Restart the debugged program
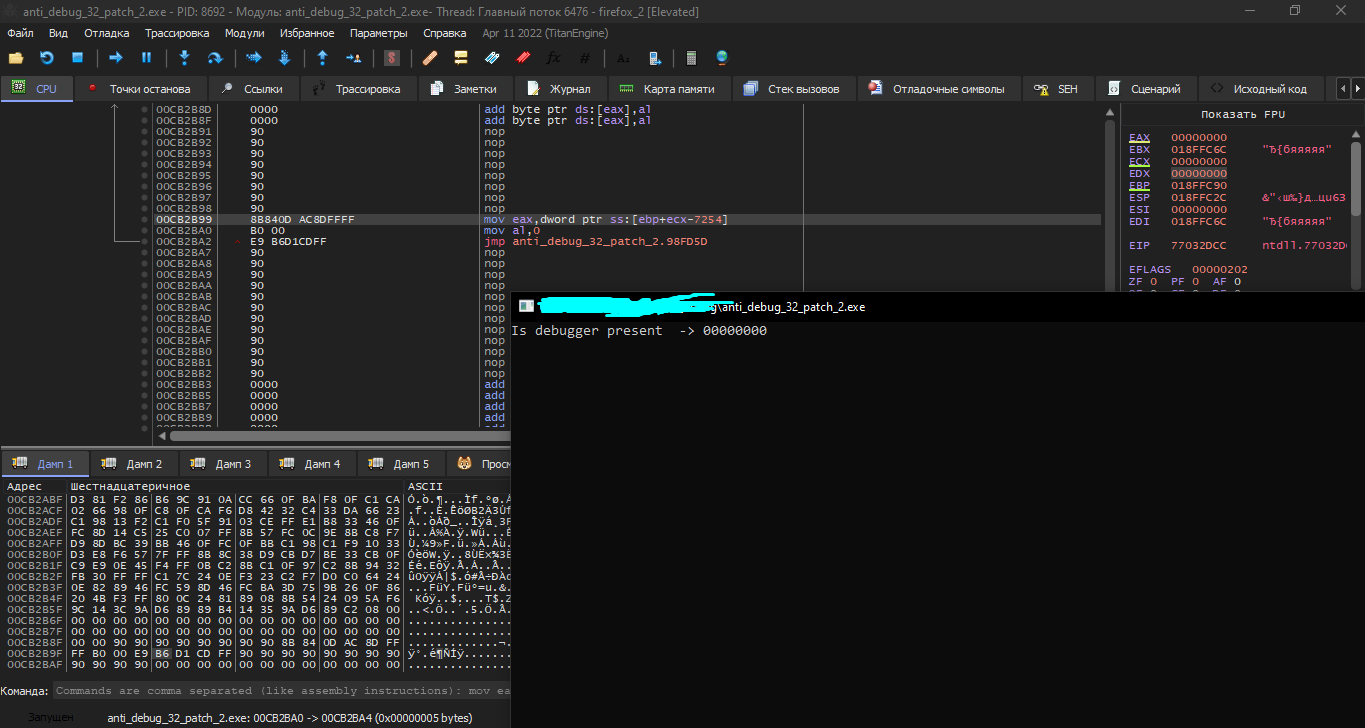Viewport: 1365px width, 728px height. point(46,58)
